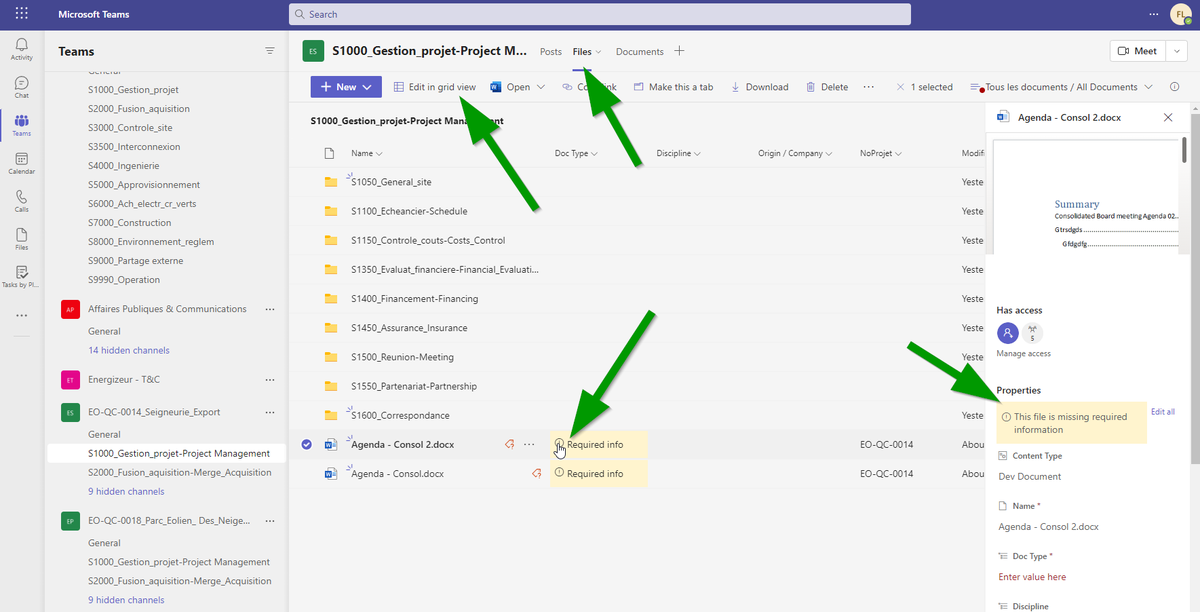The image size is (1200, 612).
Task: Open the Agenda - Consol 2.docx preview thumbnail
Action: tap(1087, 196)
